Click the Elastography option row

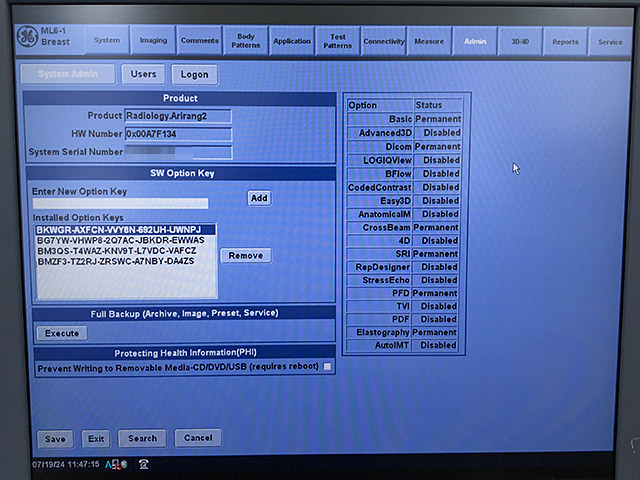tap(402, 332)
